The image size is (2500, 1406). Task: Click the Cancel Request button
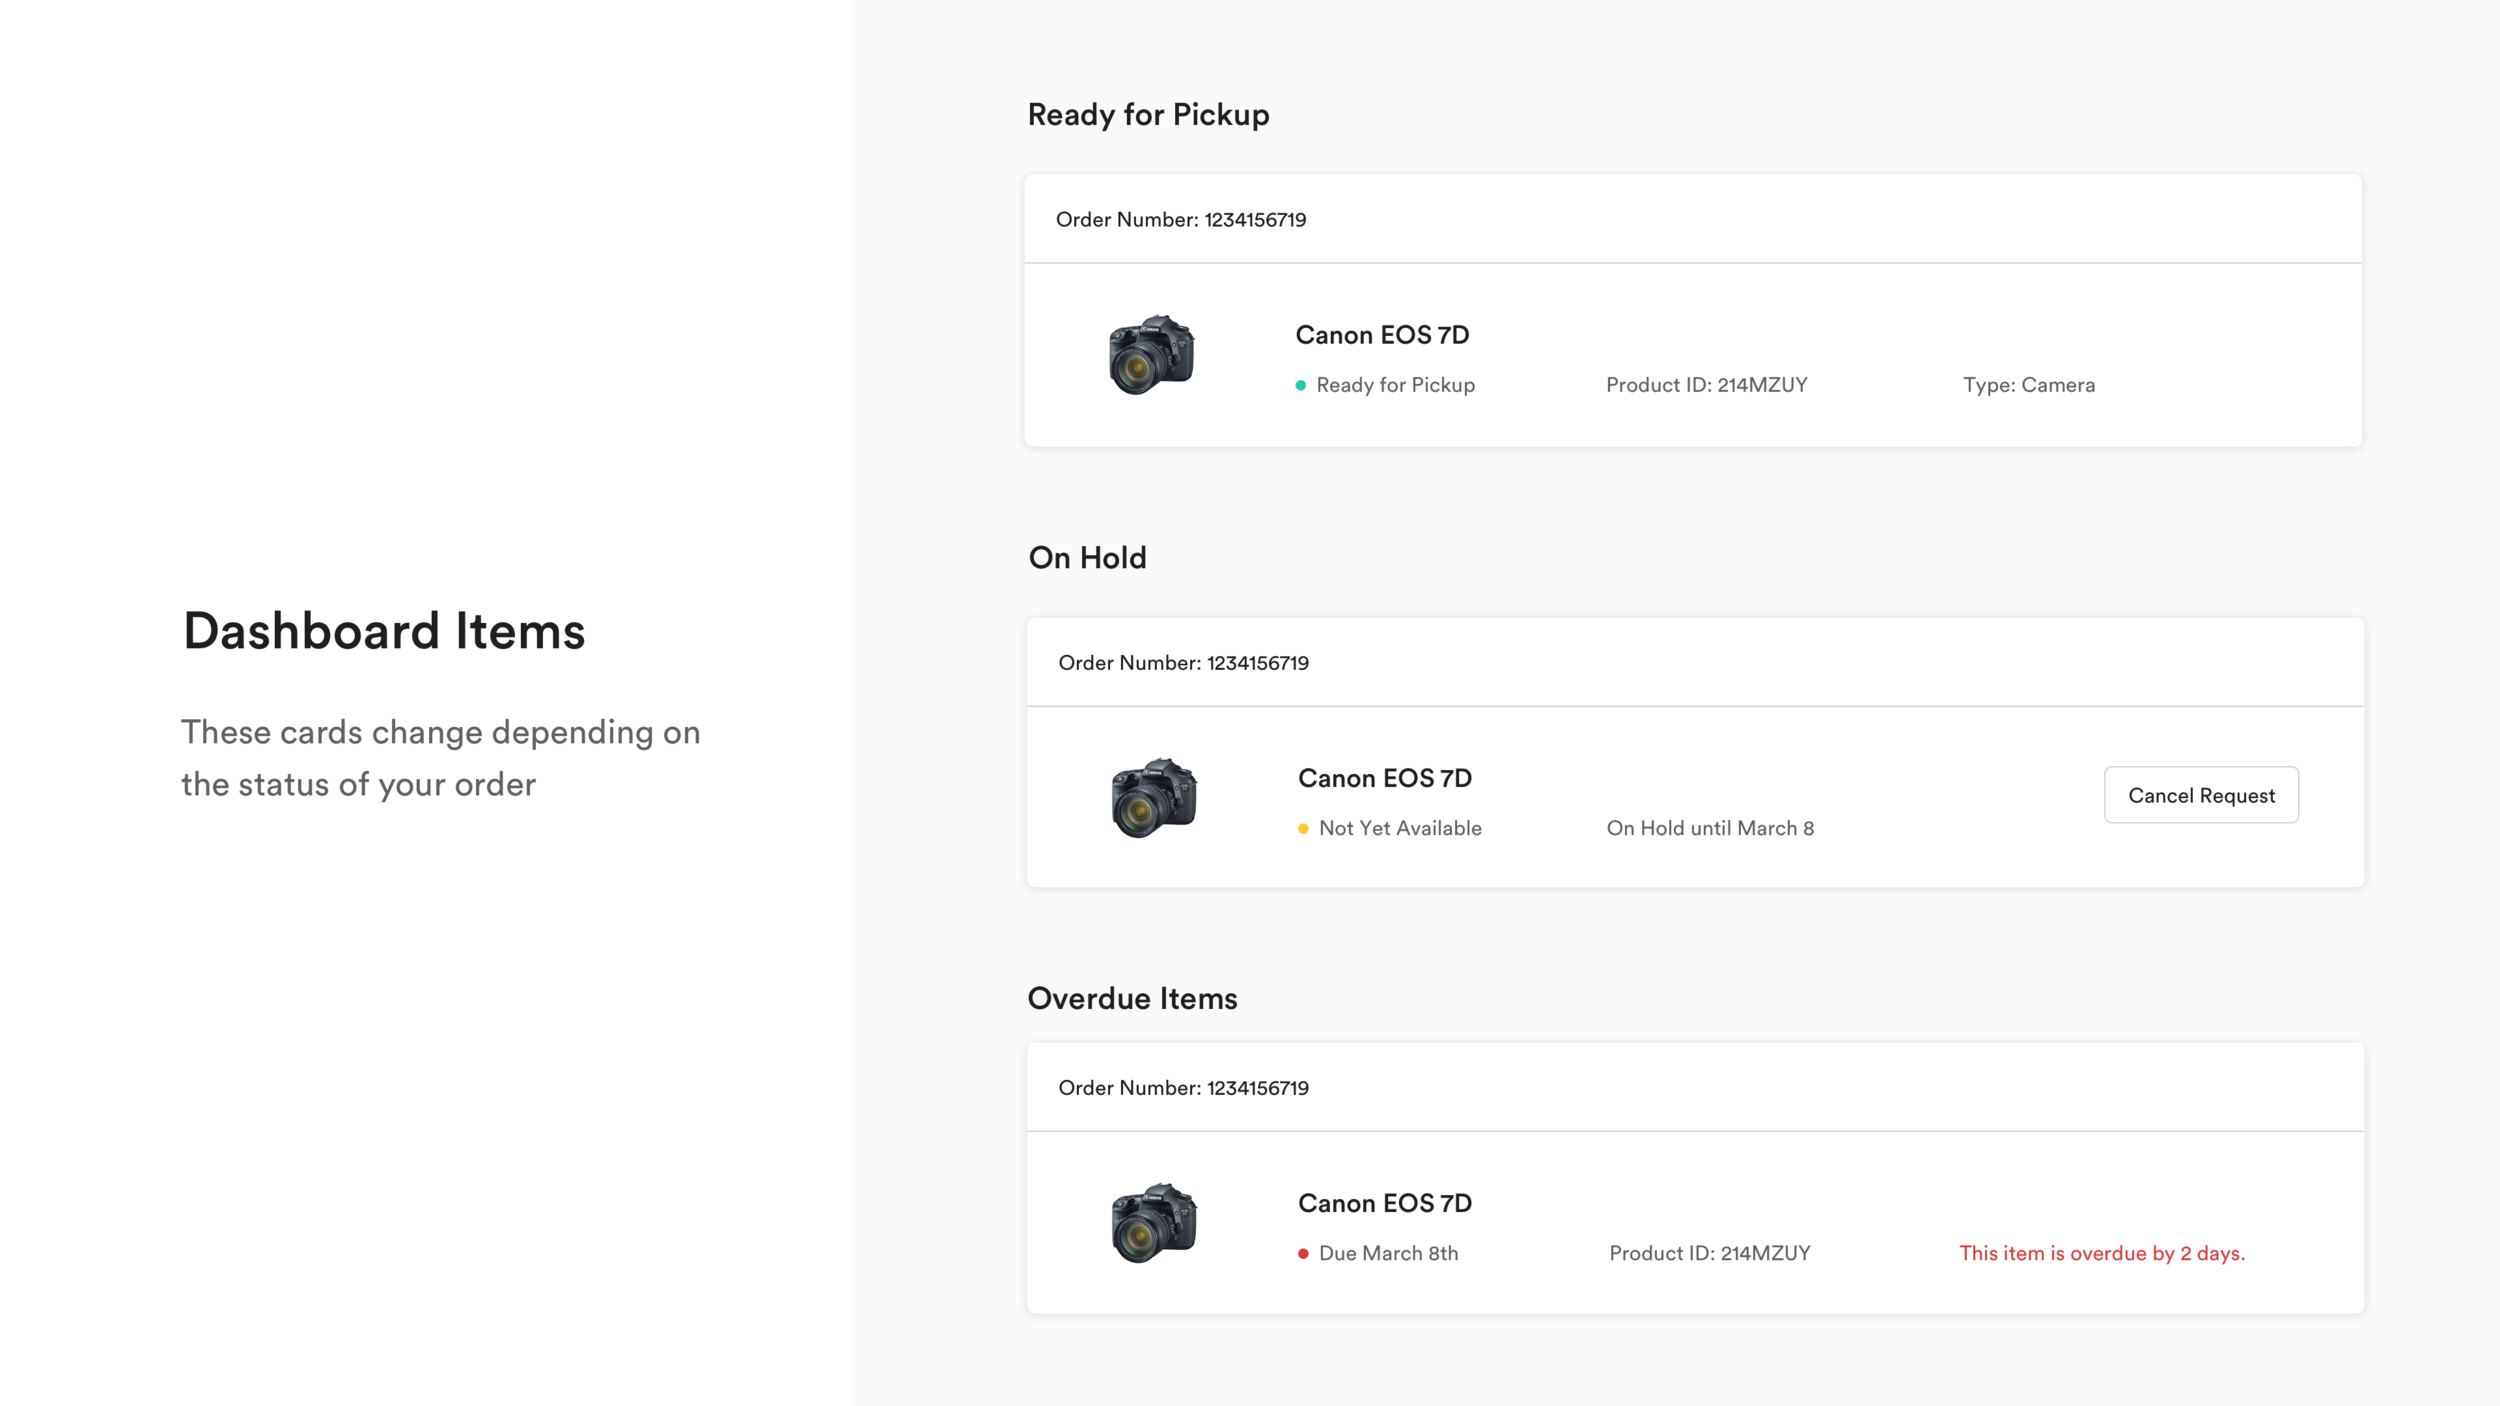click(x=2201, y=795)
